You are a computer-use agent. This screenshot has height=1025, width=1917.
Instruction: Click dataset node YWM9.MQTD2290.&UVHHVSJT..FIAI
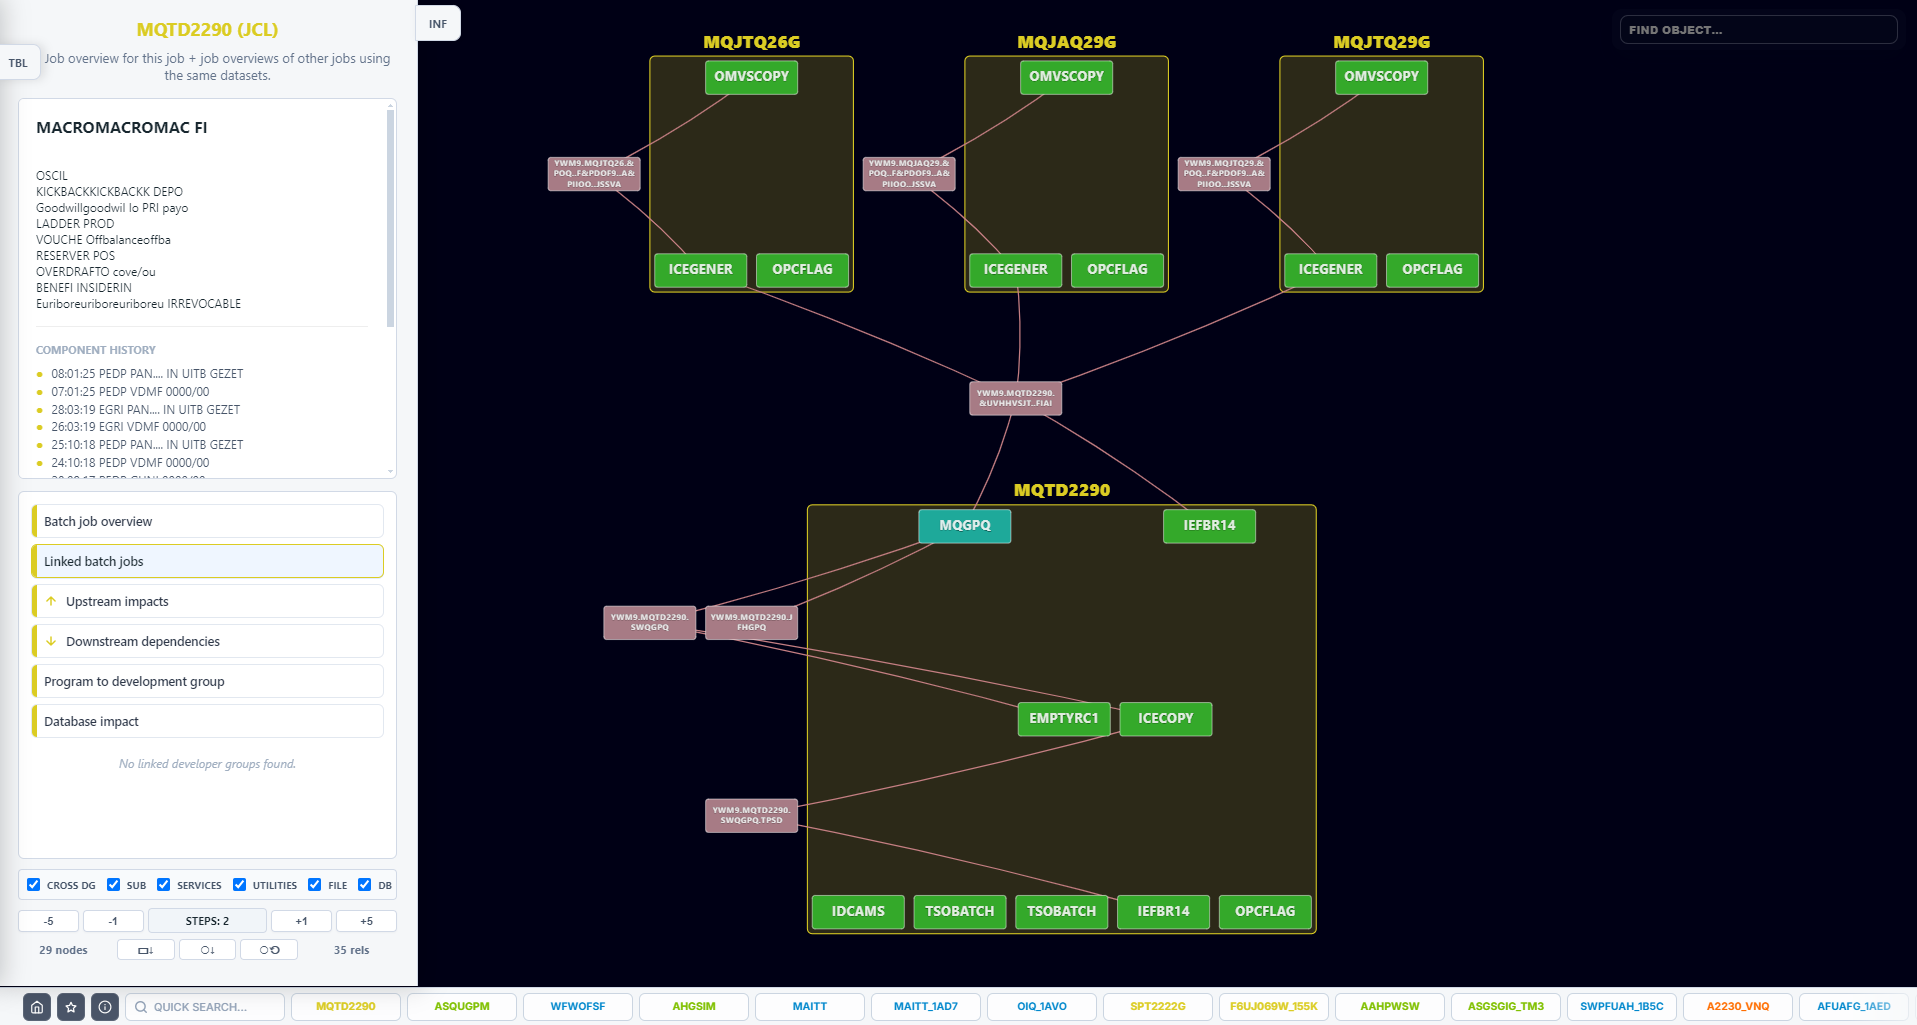click(x=1016, y=399)
